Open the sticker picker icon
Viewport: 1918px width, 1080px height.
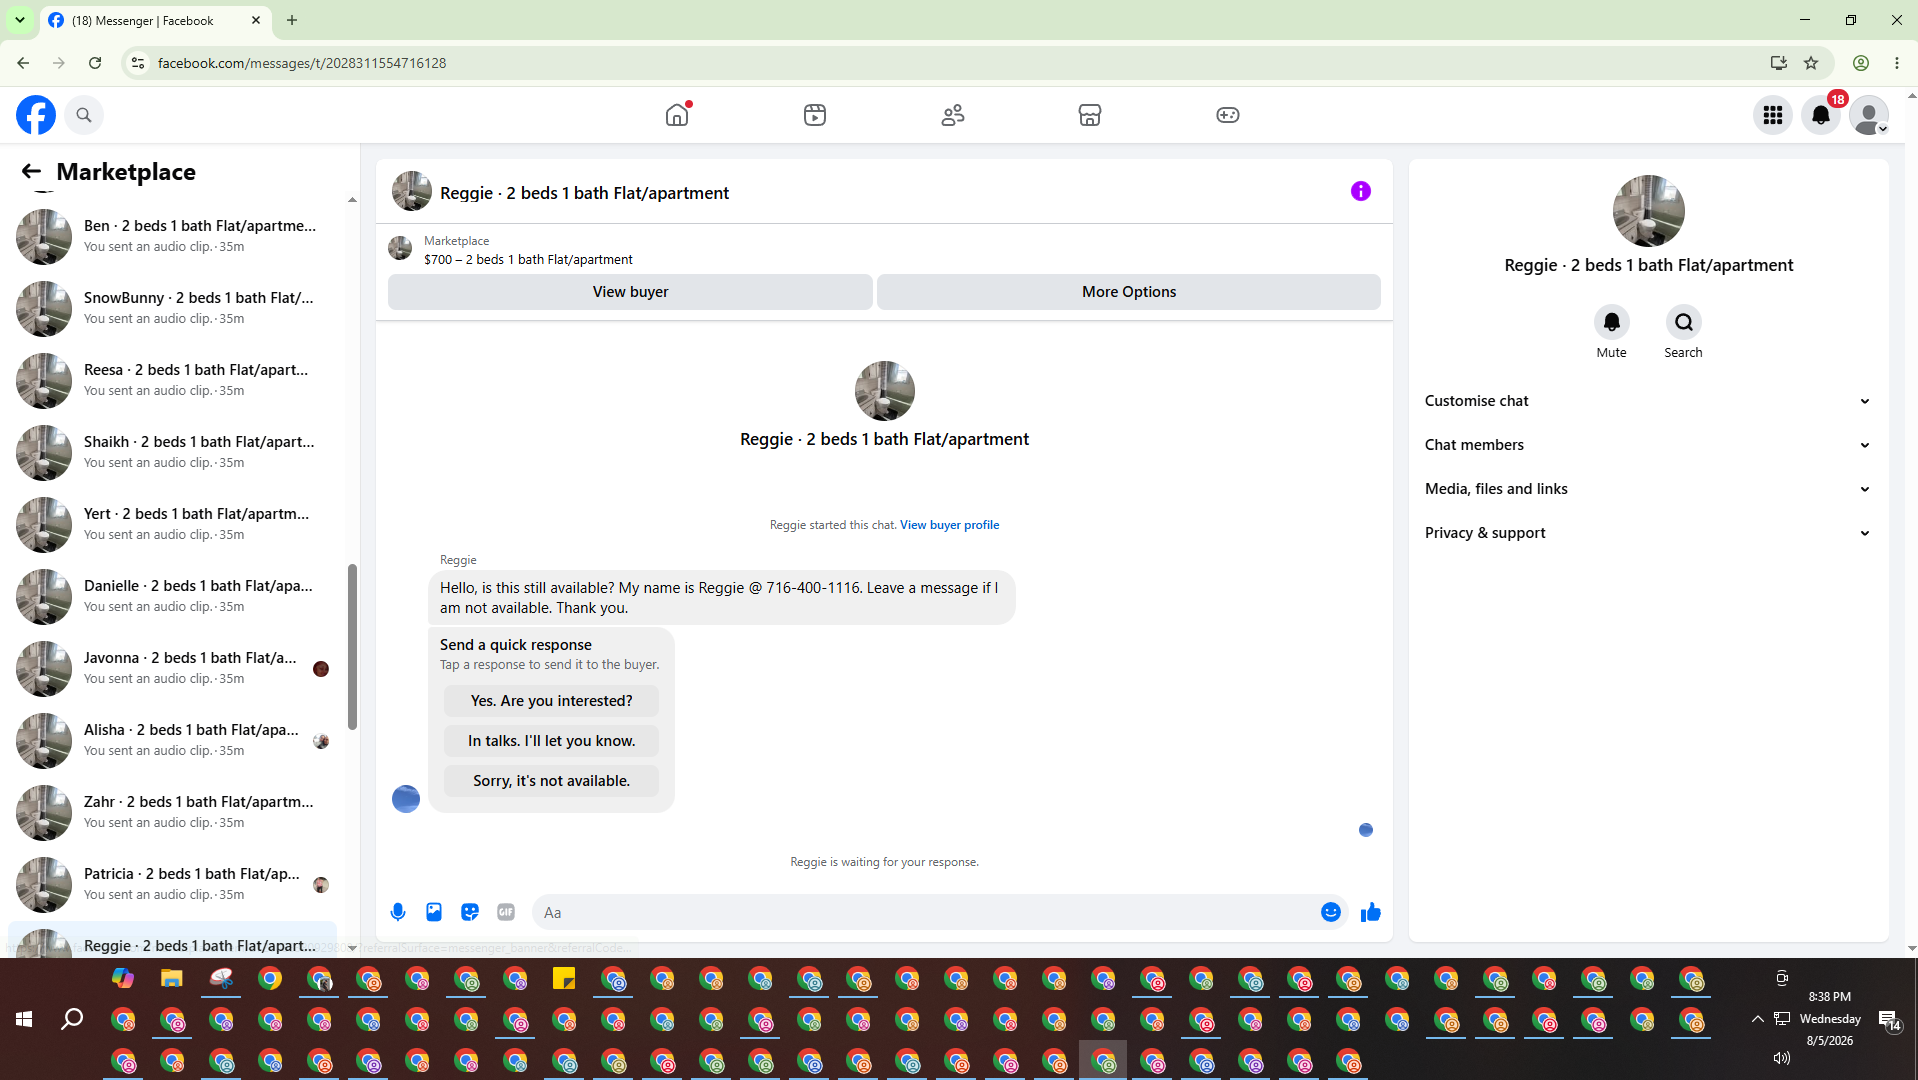click(470, 912)
